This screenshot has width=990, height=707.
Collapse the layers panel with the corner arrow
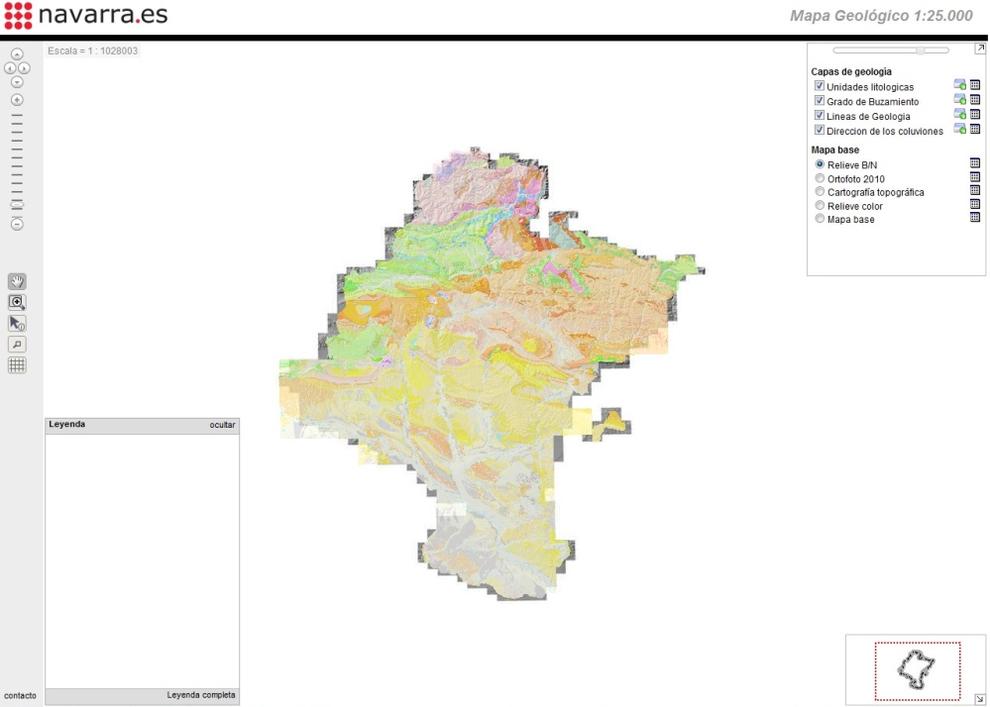coord(979,47)
